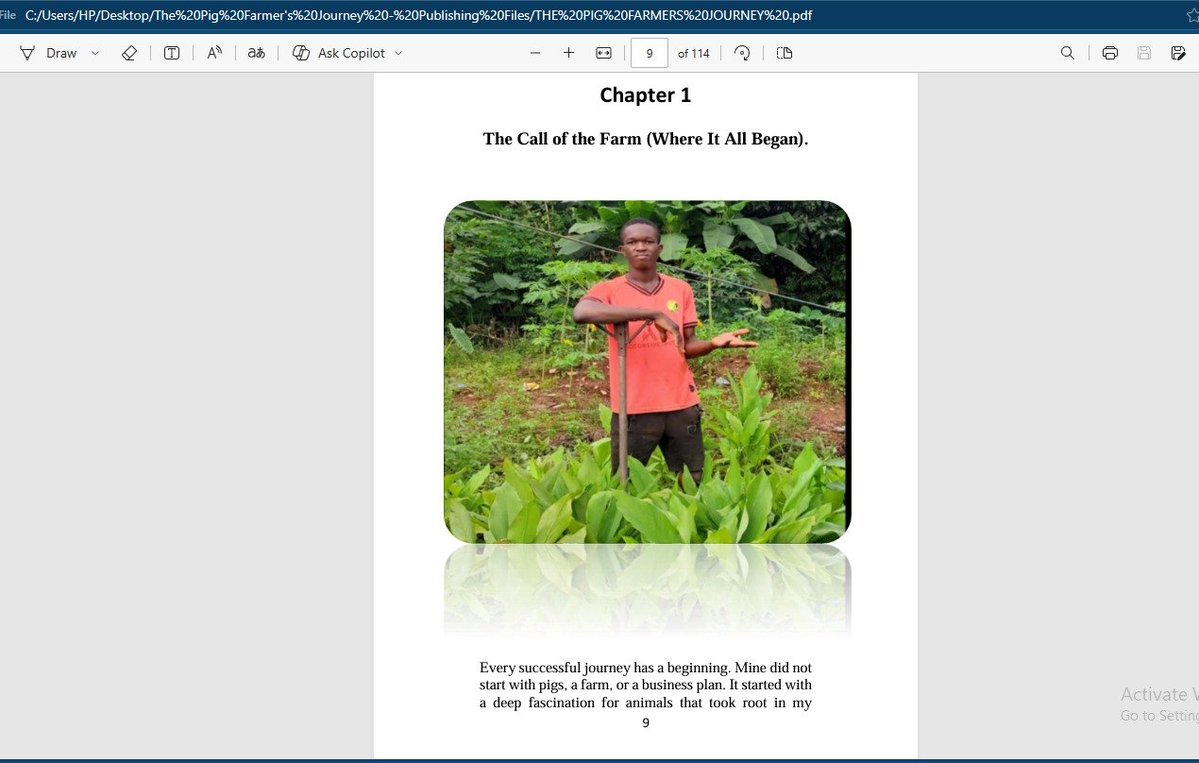Click the Chapter 1 heading text

pos(645,95)
